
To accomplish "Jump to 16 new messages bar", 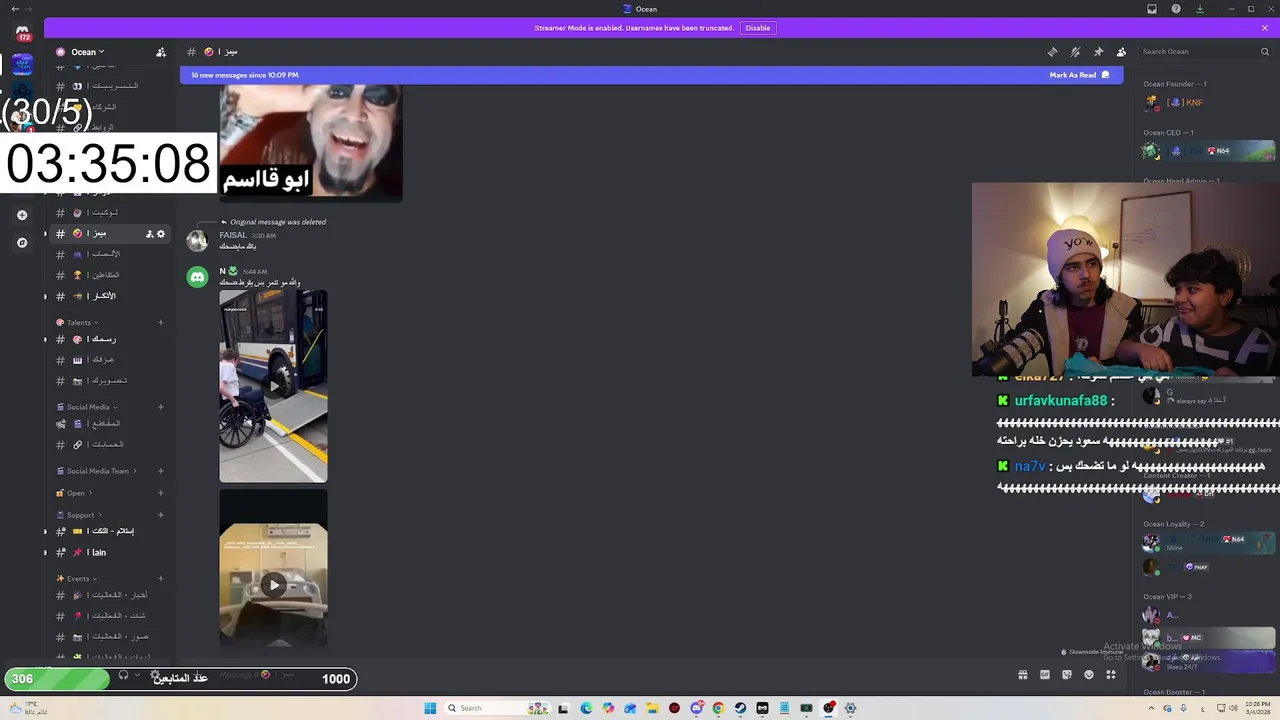I will (650, 75).
